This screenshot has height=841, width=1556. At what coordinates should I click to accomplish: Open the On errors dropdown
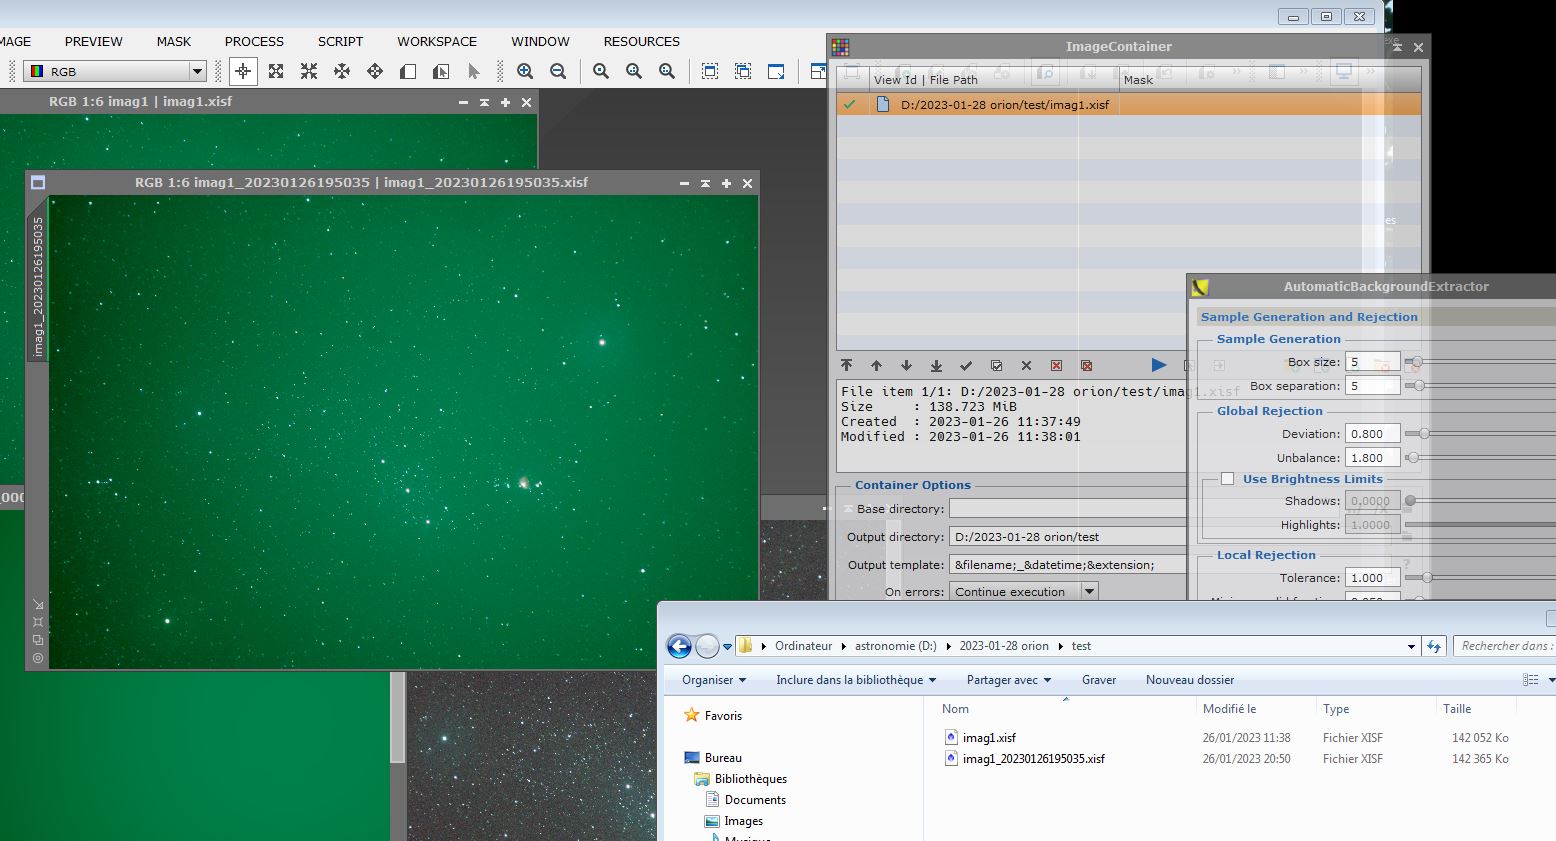[x=1089, y=592]
